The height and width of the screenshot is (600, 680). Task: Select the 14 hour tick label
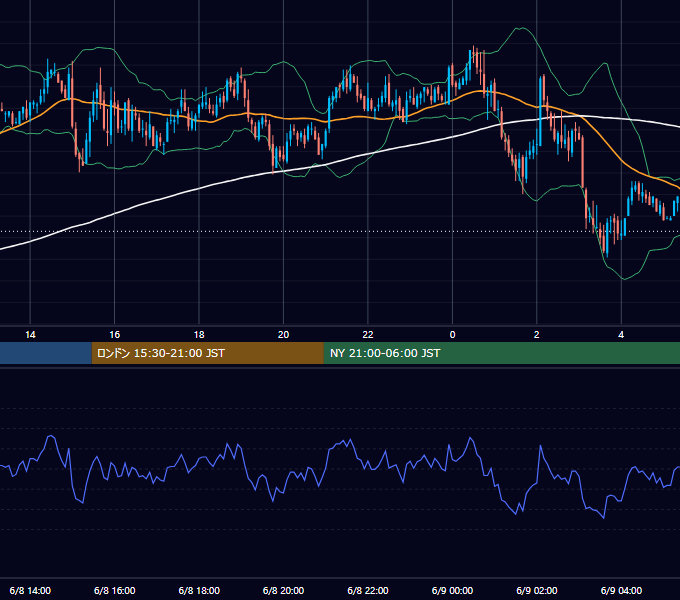click(x=30, y=335)
